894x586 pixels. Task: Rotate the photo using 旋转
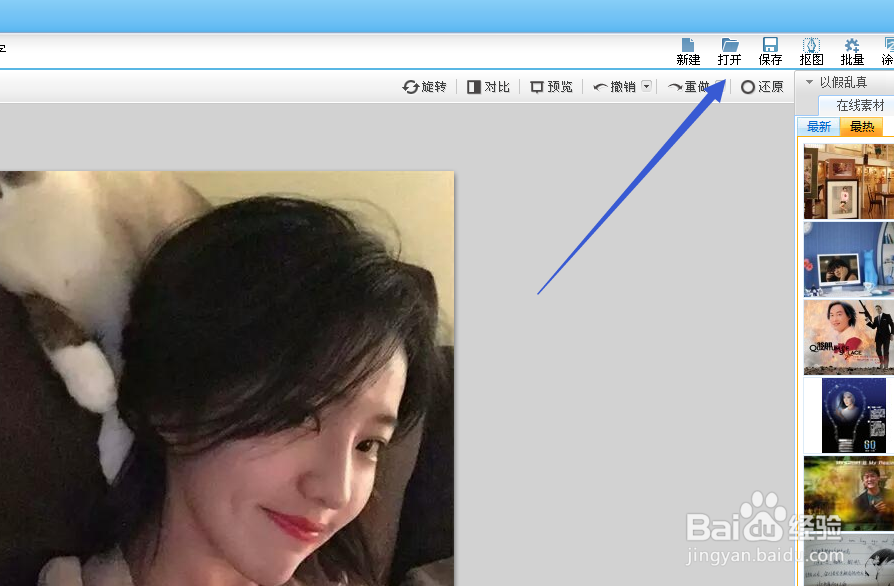pyautogui.click(x=424, y=87)
